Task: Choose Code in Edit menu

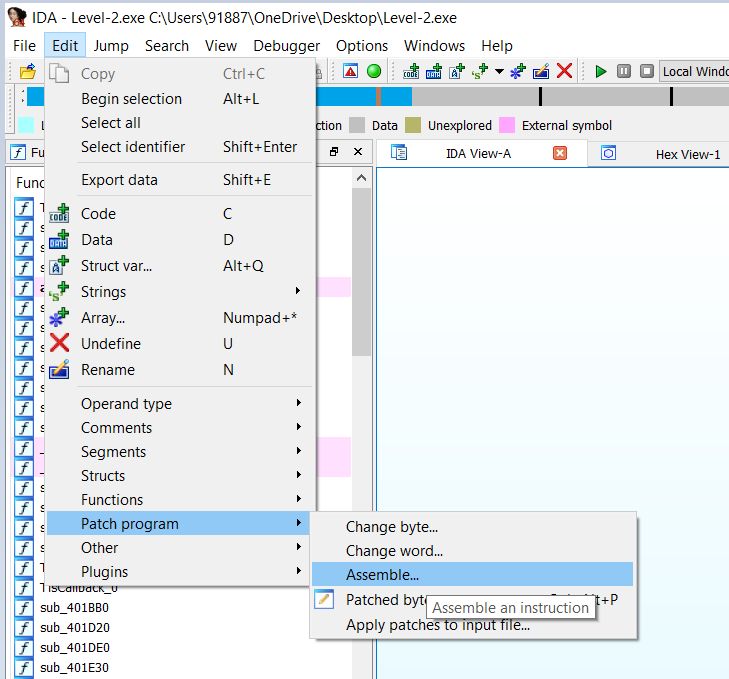Action: 180,214
